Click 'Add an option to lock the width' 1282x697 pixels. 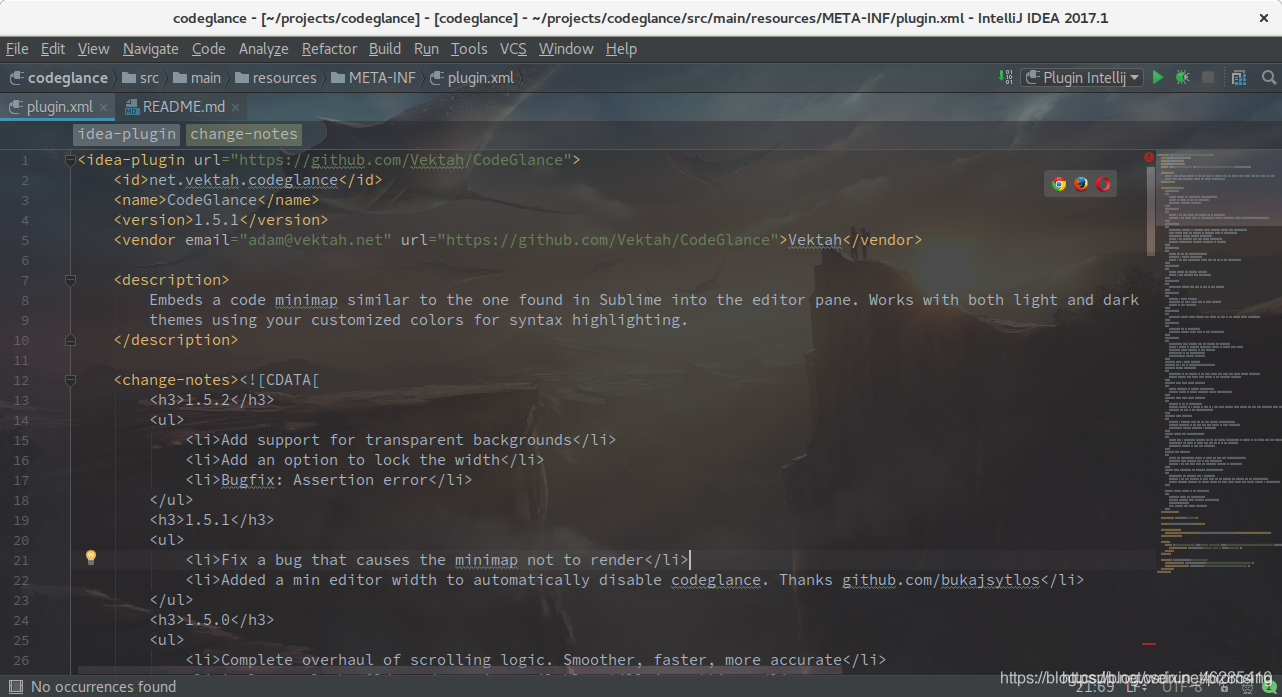point(360,460)
